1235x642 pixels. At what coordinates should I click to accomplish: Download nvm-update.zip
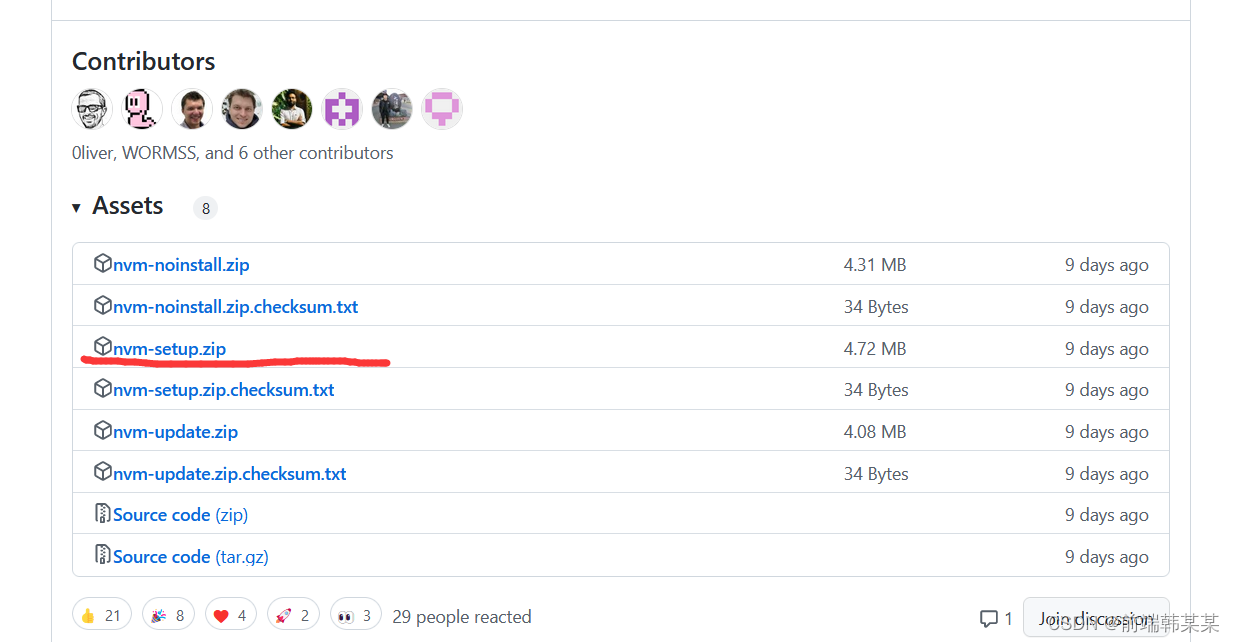click(x=175, y=432)
